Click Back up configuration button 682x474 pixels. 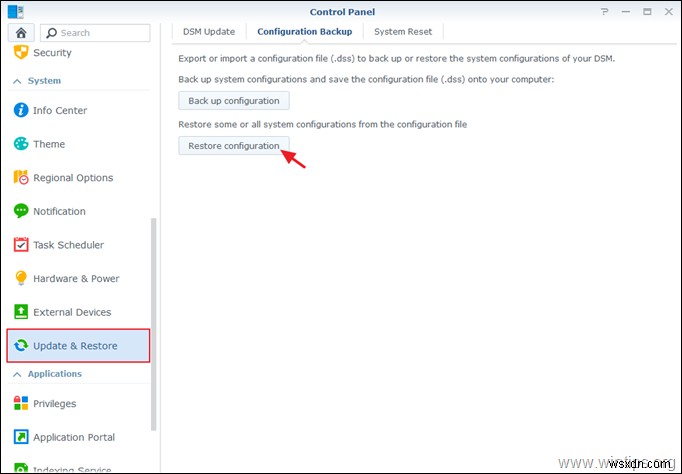coord(234,100)
